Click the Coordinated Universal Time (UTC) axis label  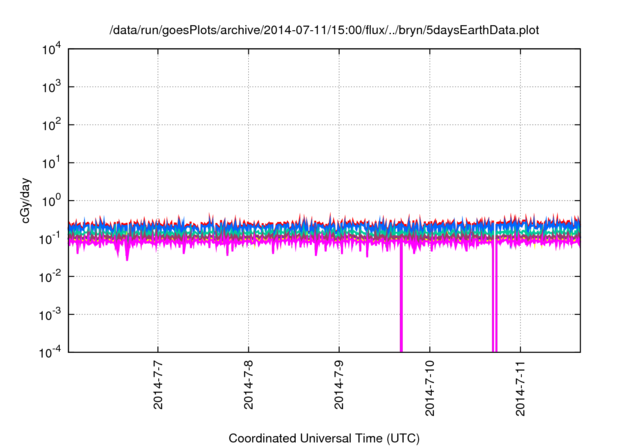tap(324, 438)
